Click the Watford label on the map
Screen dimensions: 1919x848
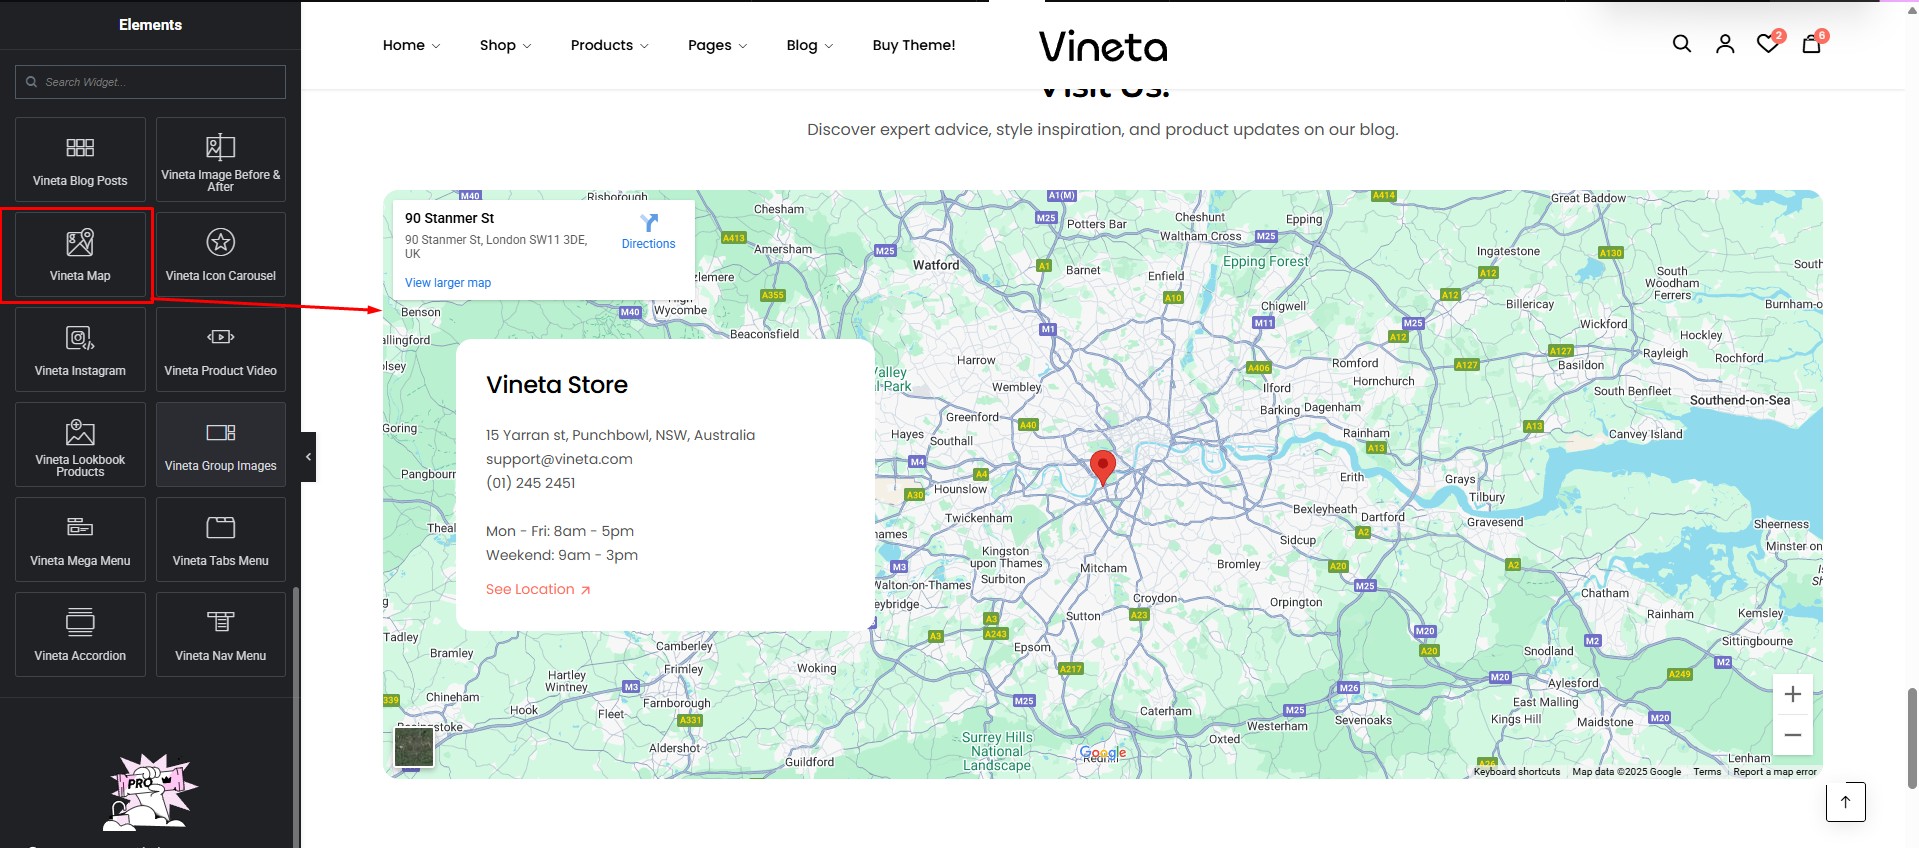coord(936,265)
